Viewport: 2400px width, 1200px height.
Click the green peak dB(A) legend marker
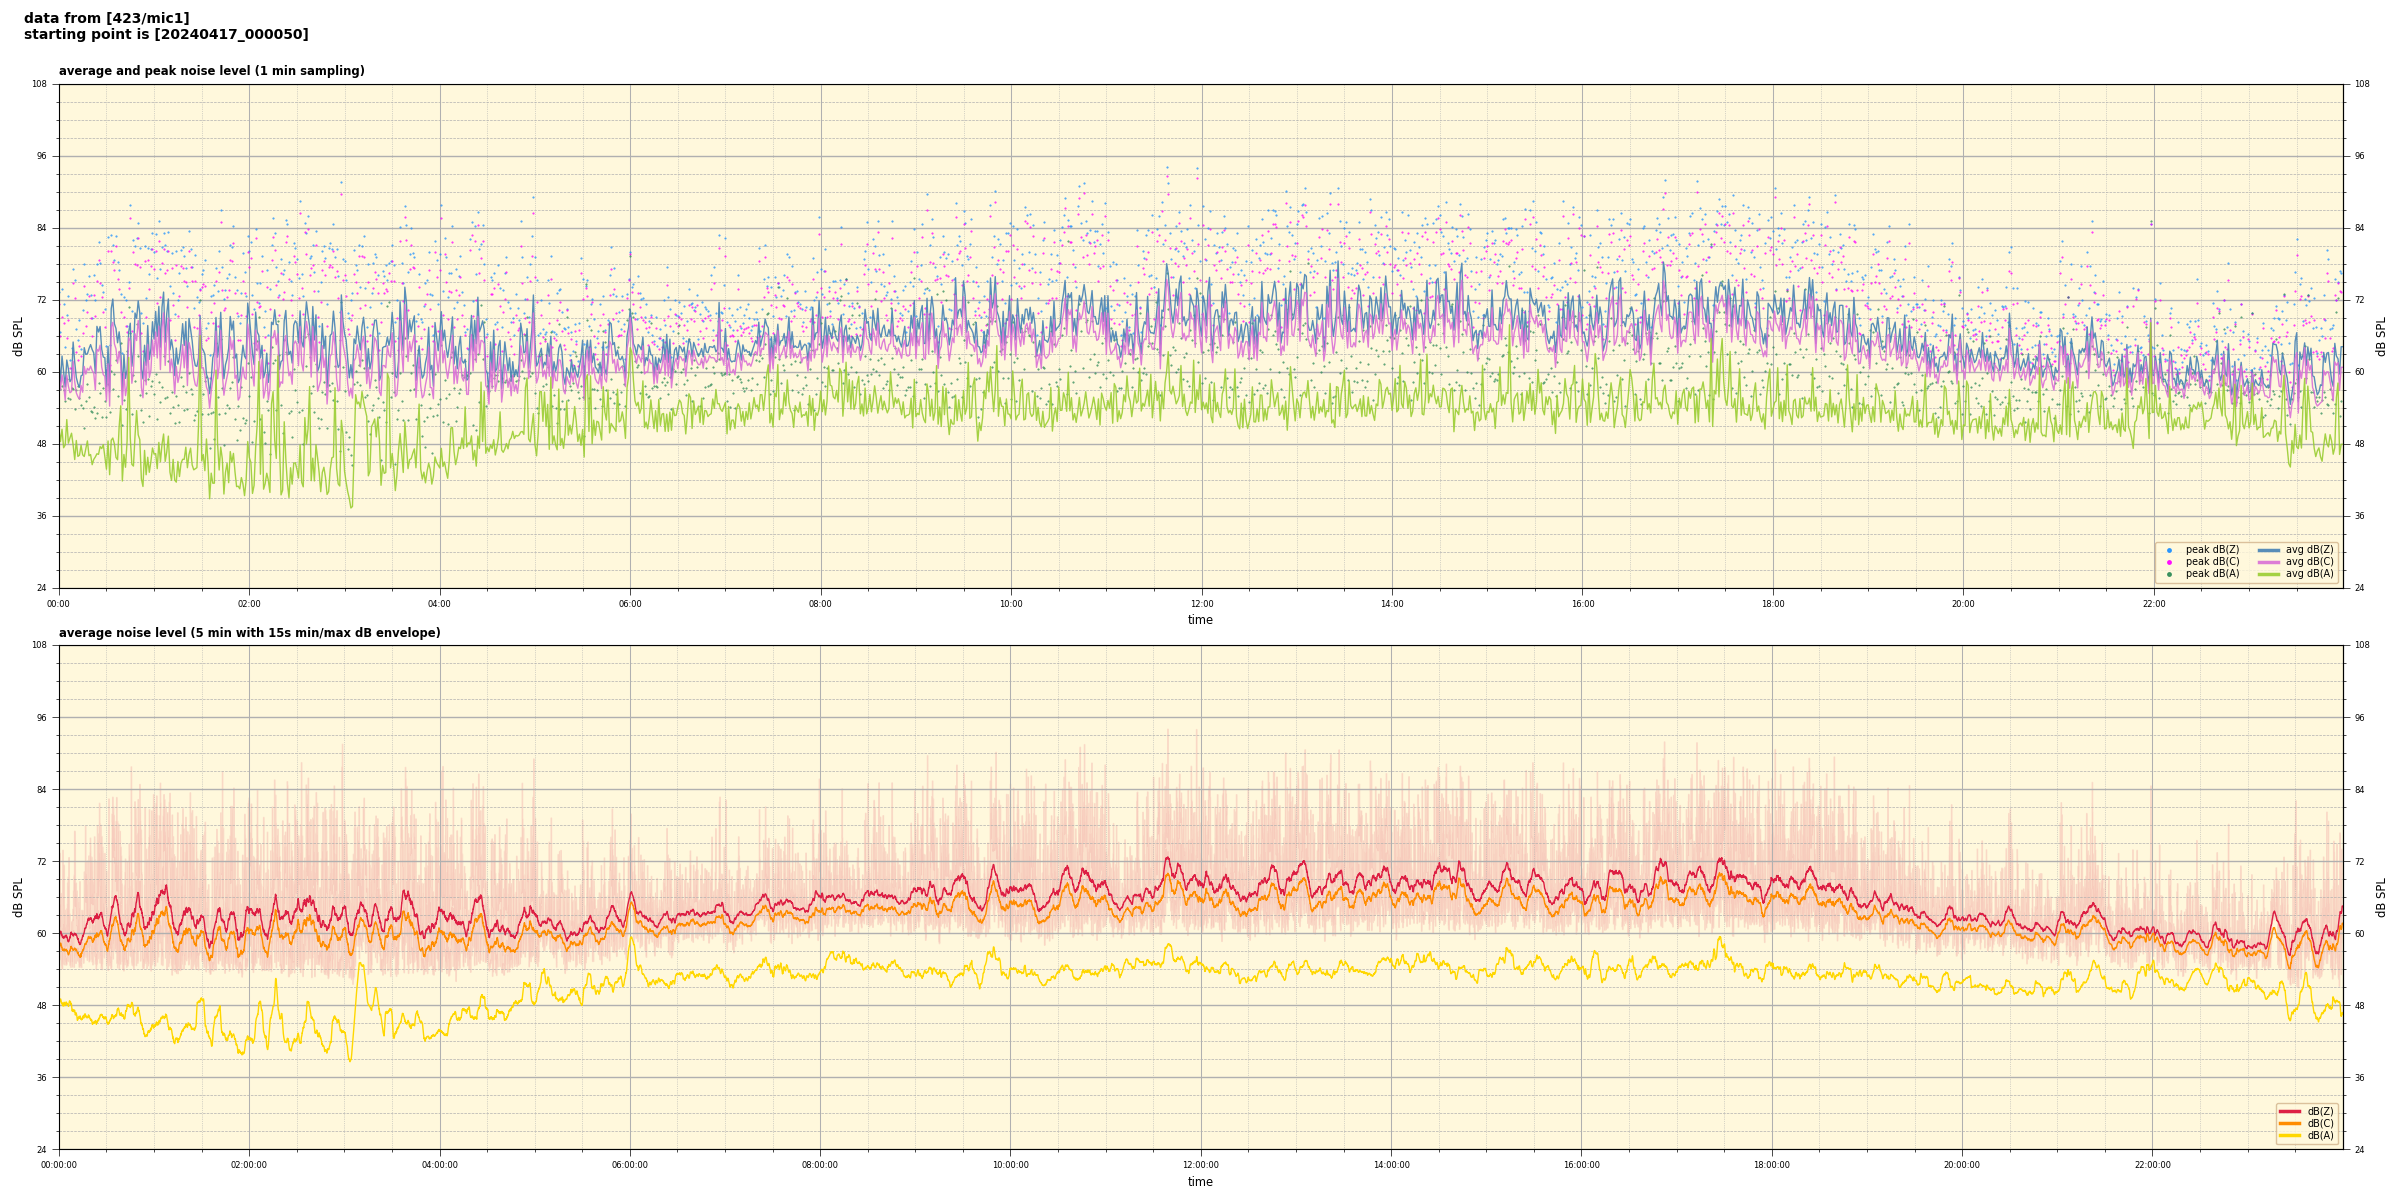tap(2169, 574)
